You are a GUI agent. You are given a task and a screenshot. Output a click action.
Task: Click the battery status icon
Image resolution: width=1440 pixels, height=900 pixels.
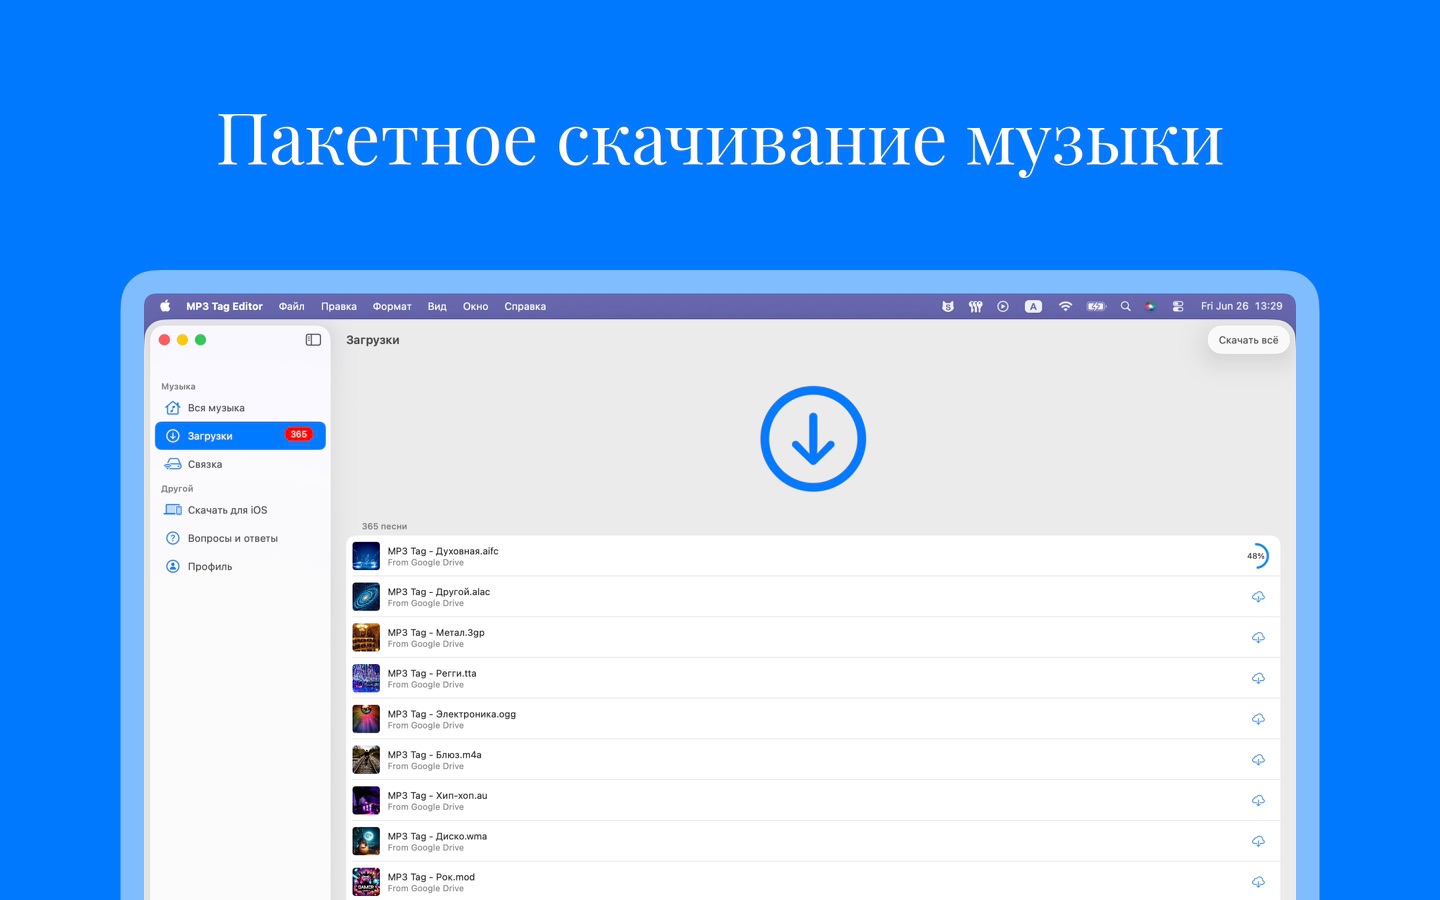tap(1096, 306)
